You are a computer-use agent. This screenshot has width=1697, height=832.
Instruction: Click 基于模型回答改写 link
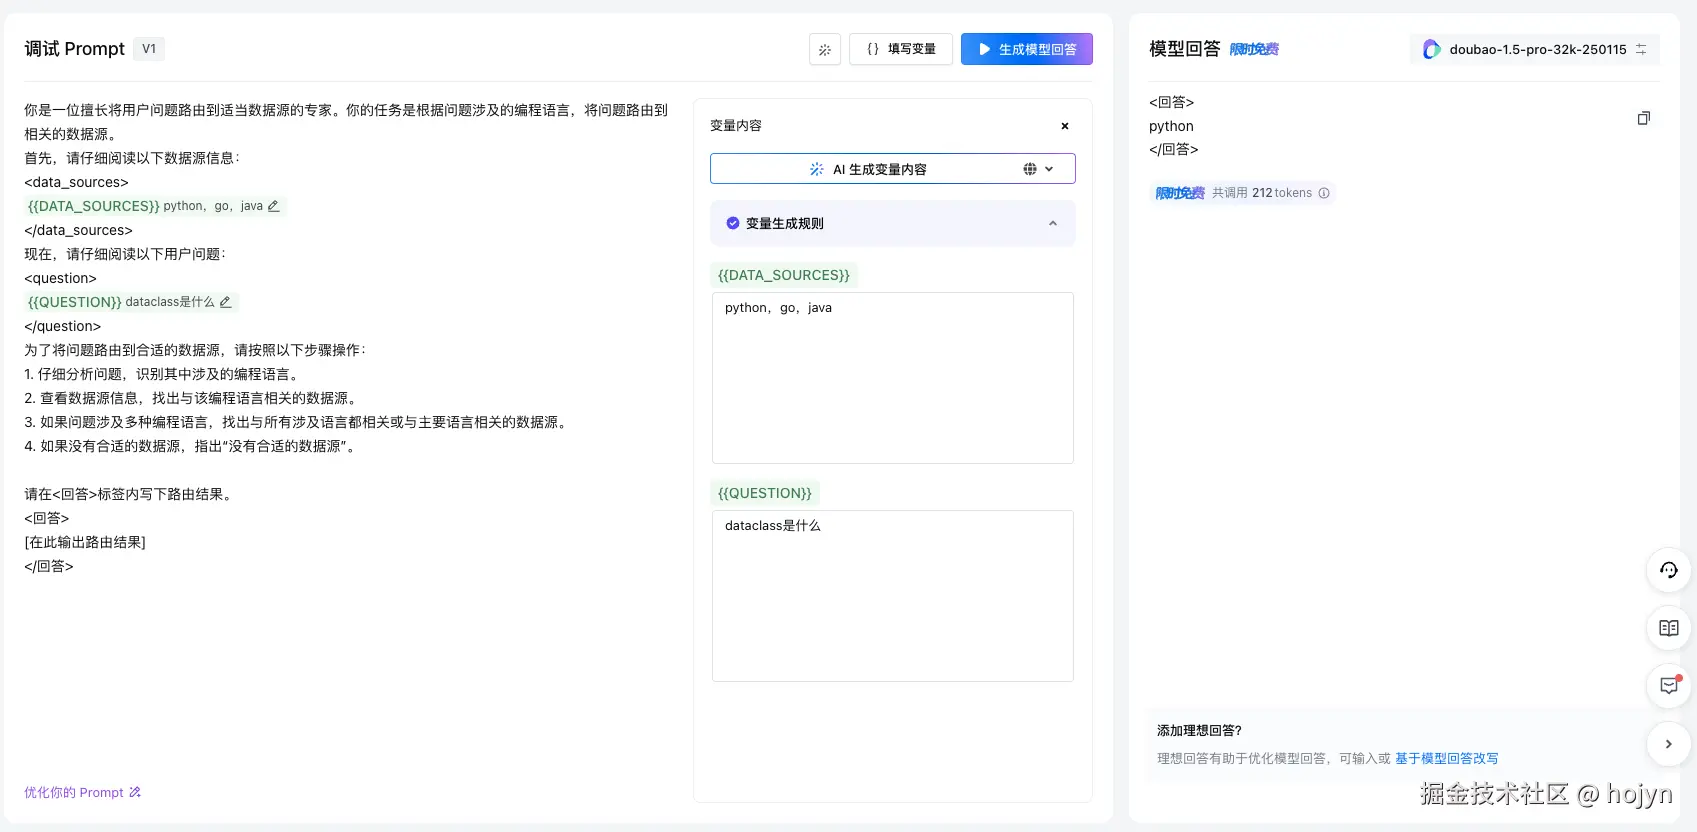1446,759
